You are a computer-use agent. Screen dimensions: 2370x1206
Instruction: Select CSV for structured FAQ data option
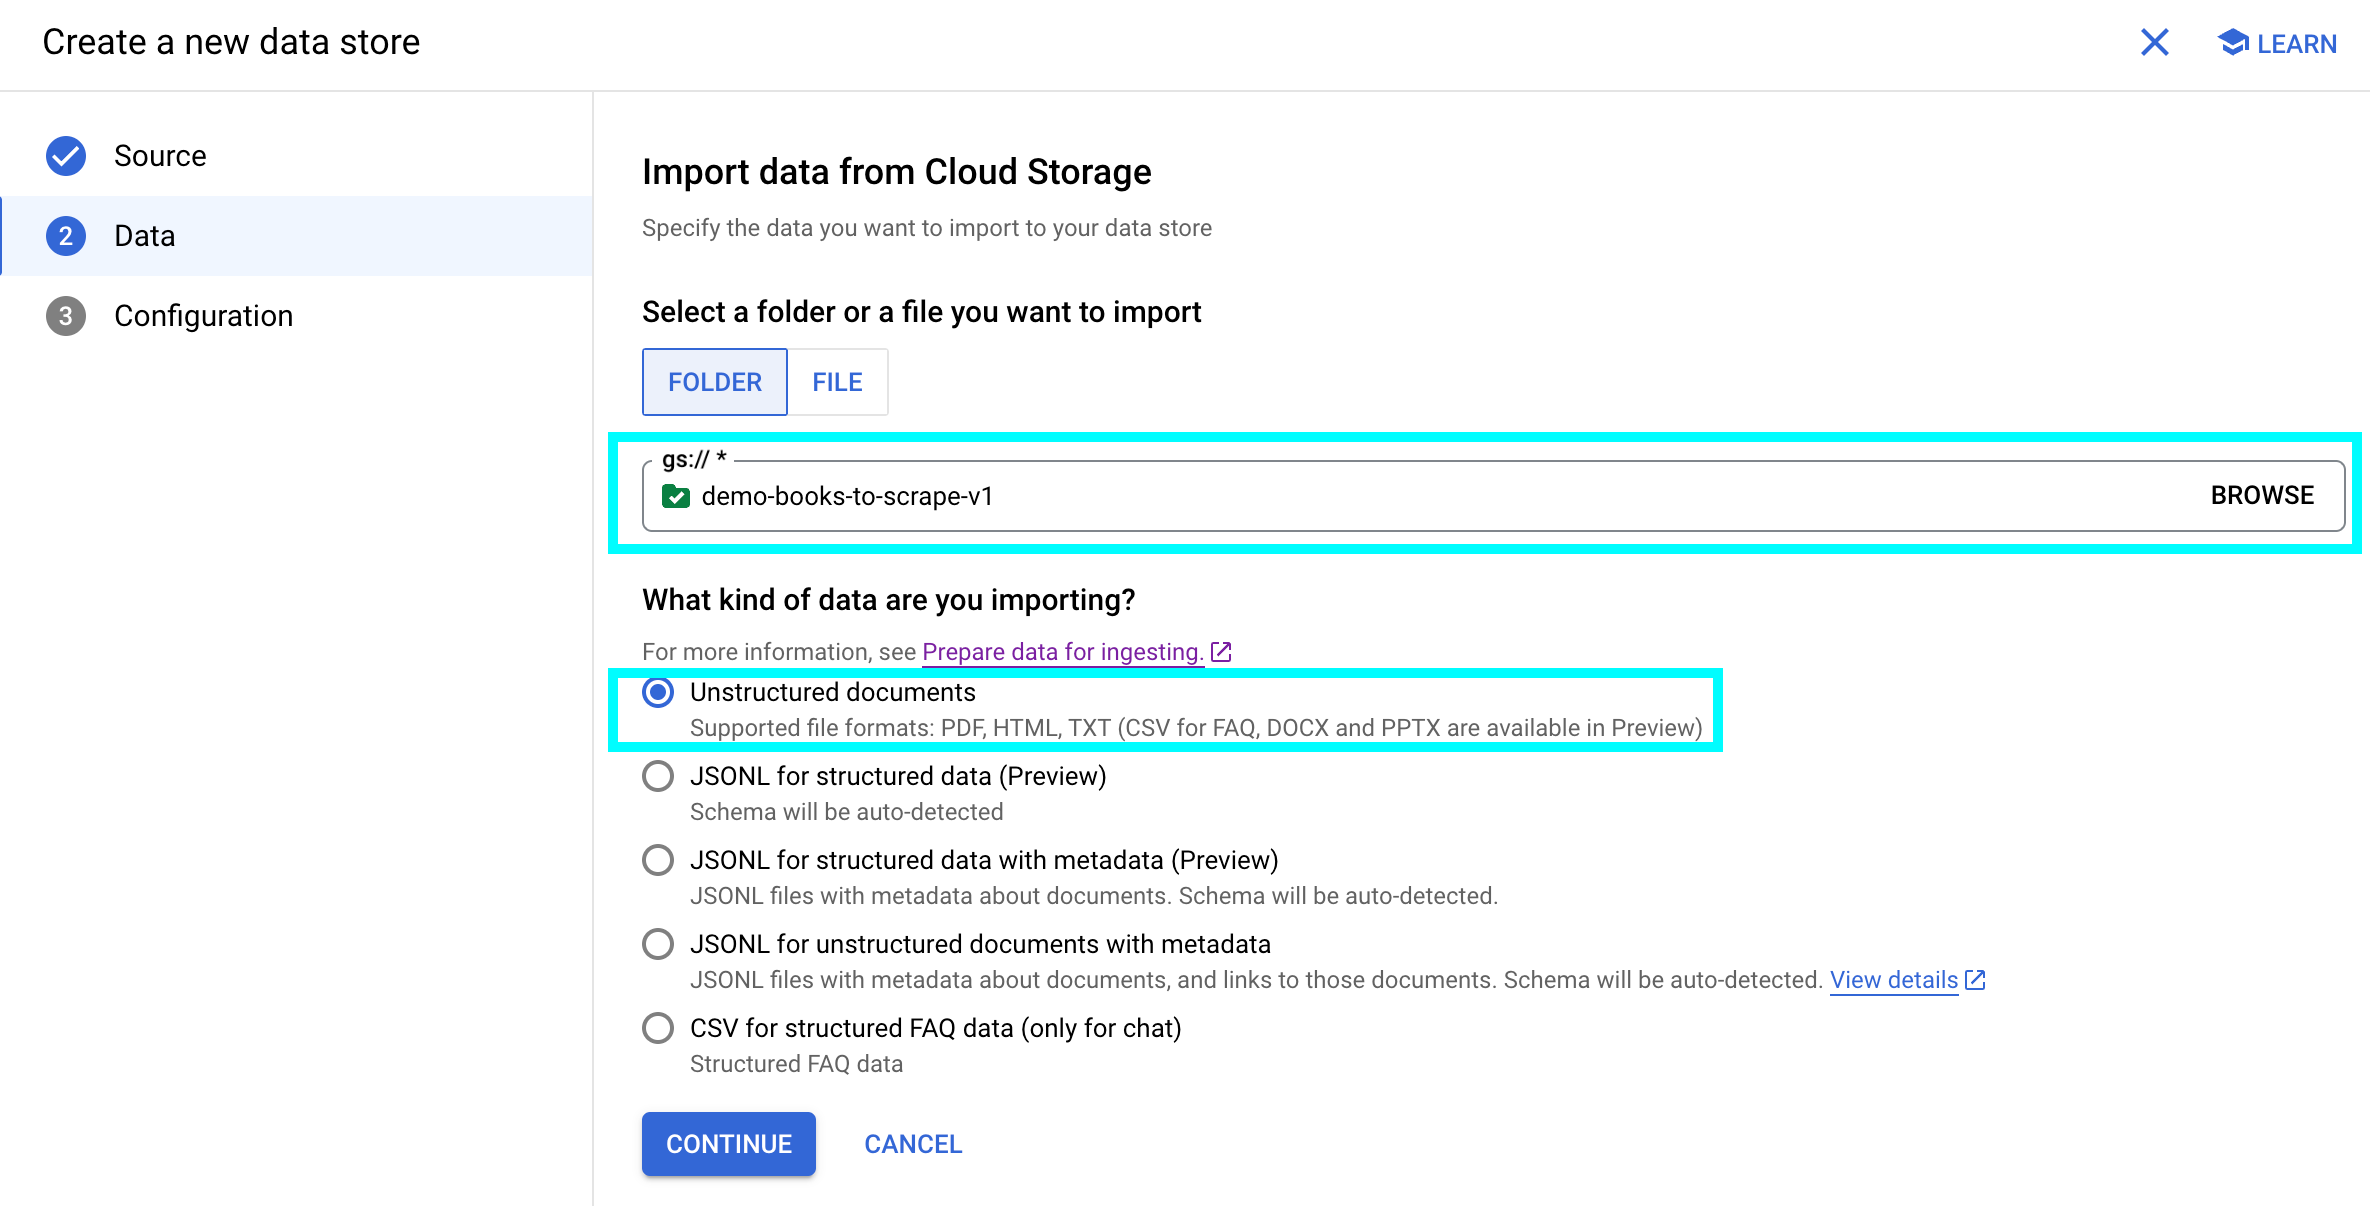[658, 1028]
